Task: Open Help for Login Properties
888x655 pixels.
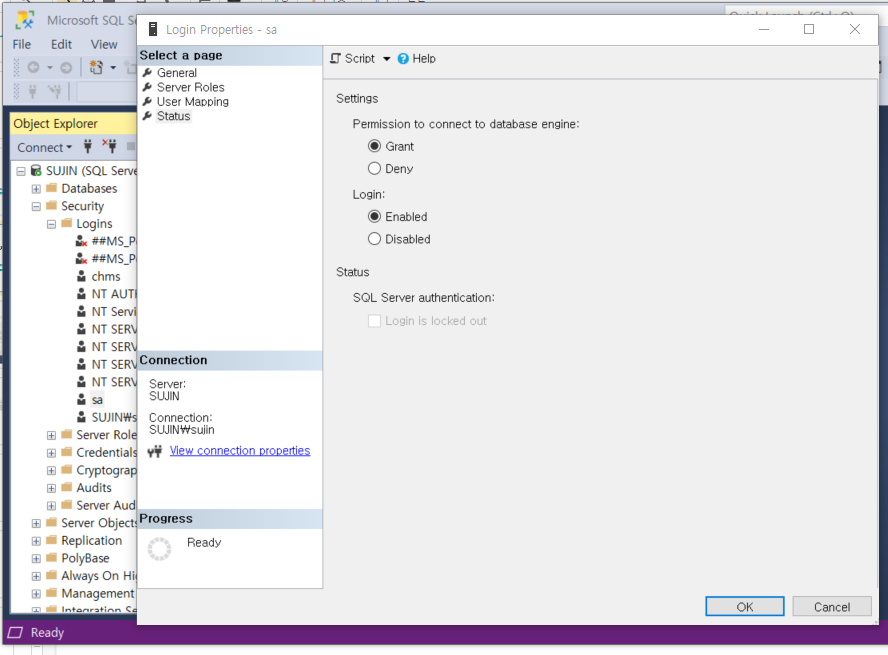Action: pyautogui.click(x=417, y=58)
